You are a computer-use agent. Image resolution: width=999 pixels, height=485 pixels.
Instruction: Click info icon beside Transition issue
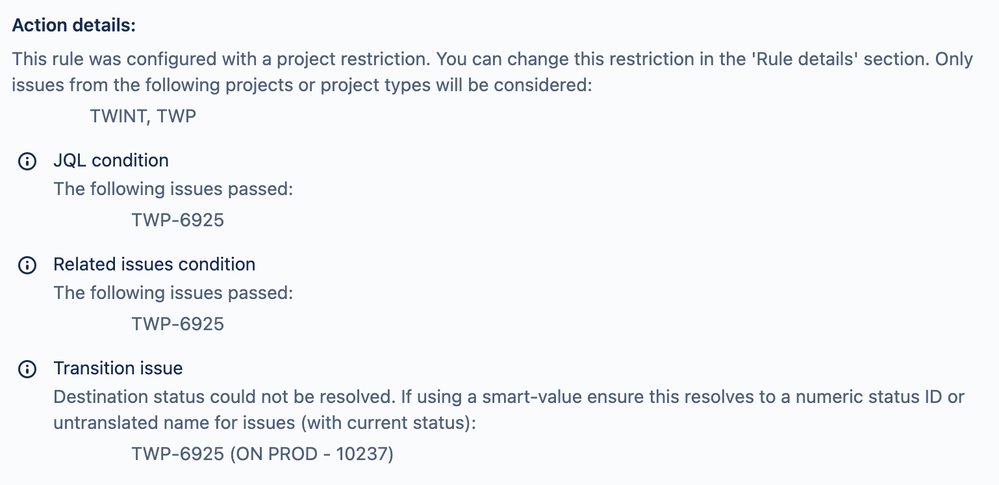click(27, 369)
